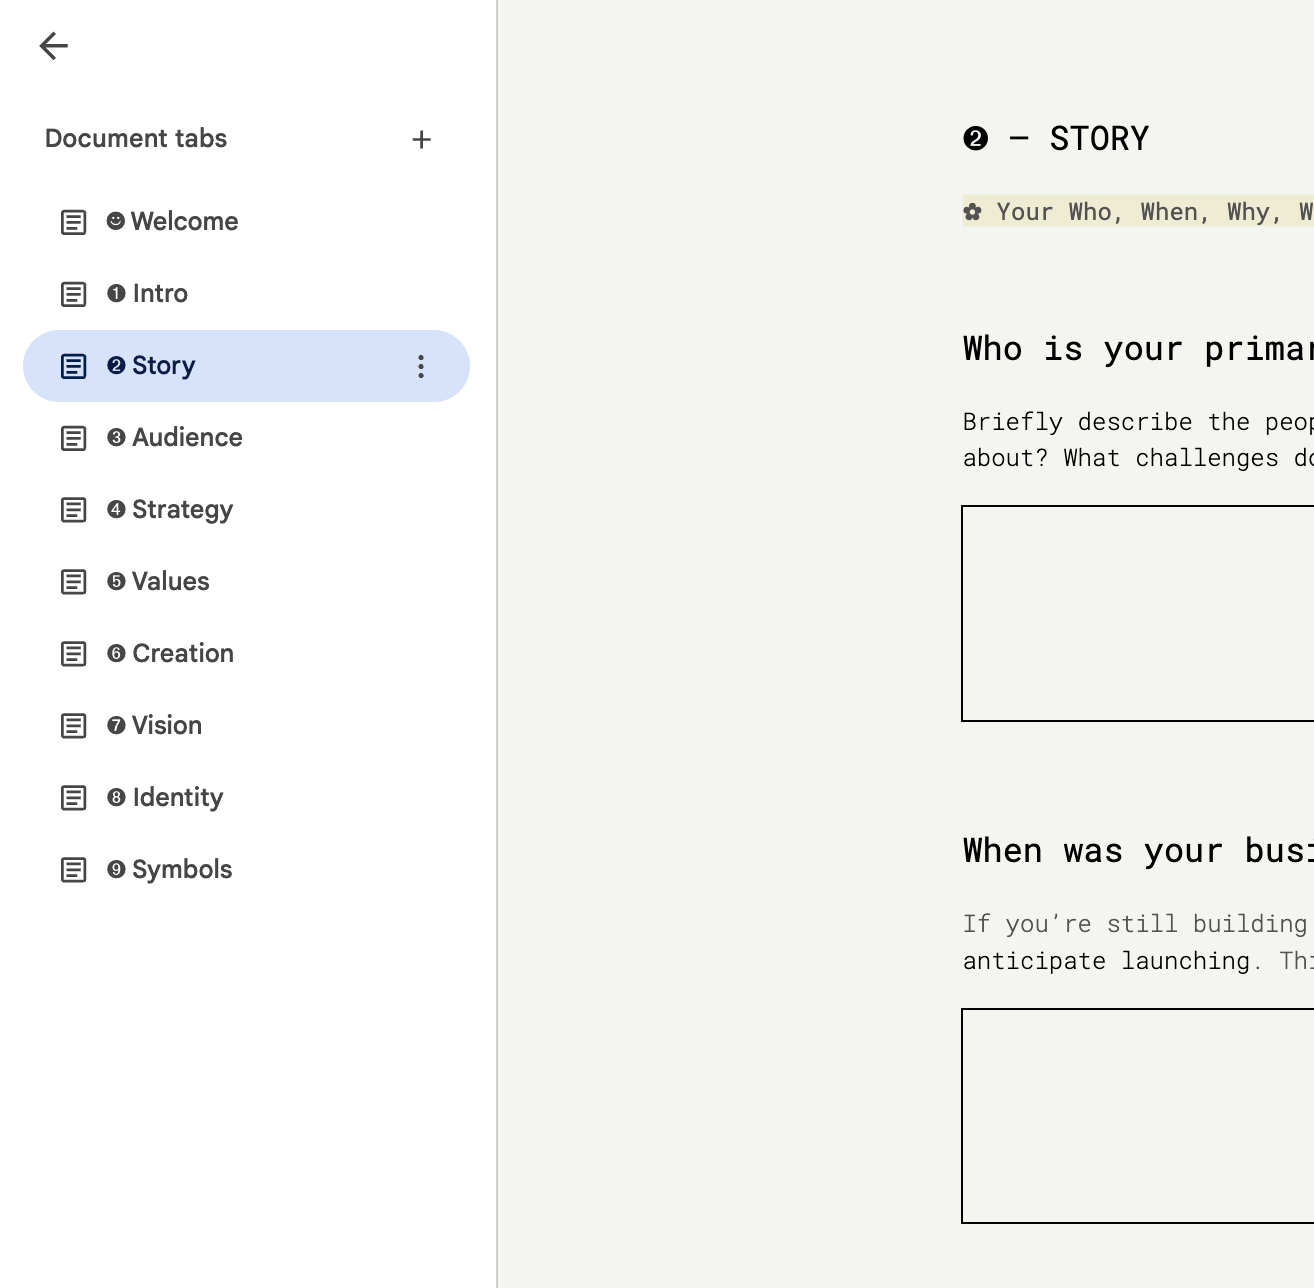Click the page icon beside Values tab
This screenshot has height=1288, width=1314.
(x=73, y=582)
